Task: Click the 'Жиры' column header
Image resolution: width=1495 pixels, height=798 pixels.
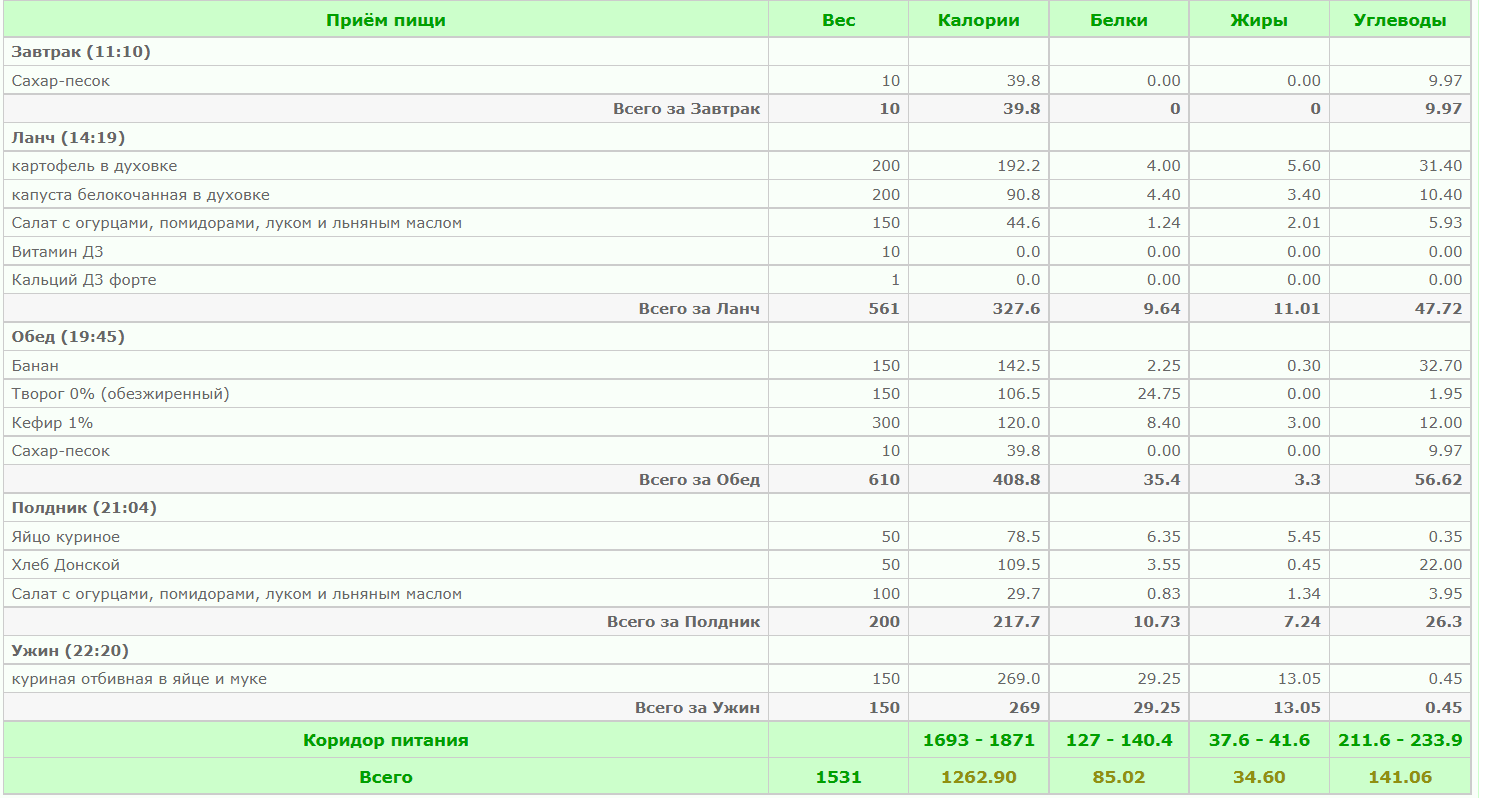Action: click(1258, 20)
